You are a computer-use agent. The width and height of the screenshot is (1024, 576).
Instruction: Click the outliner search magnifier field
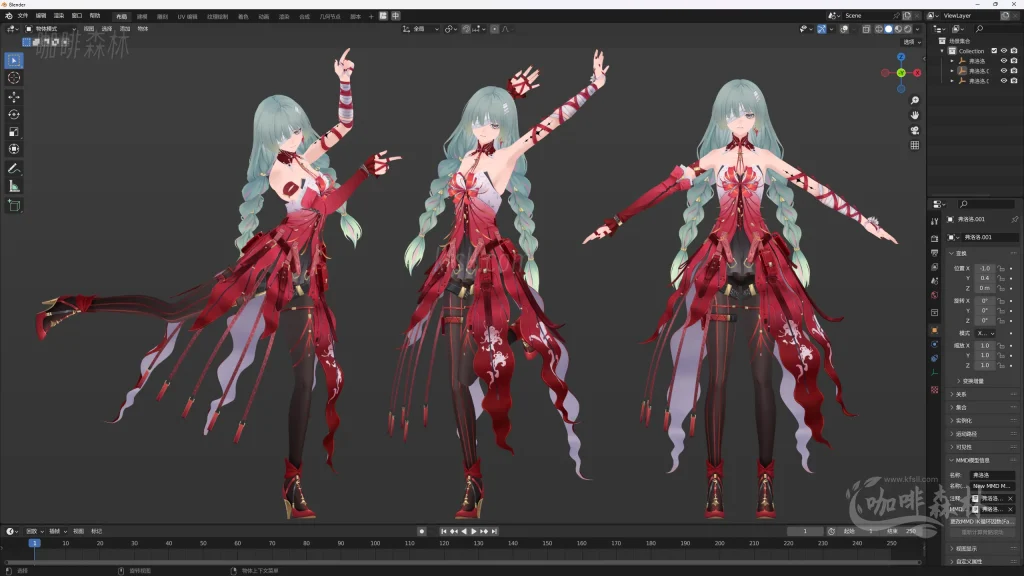tap(997, 29)
